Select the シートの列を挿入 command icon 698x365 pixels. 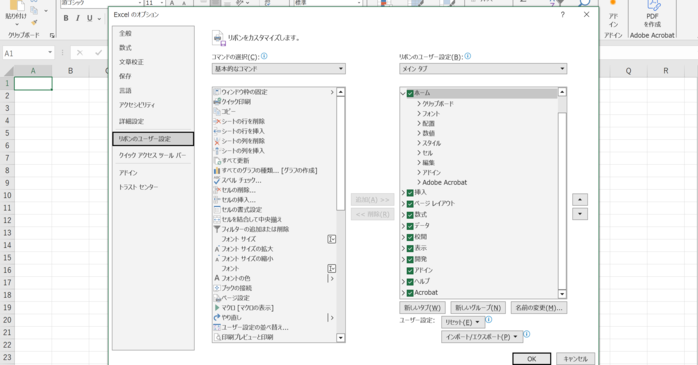pos(217,151)
